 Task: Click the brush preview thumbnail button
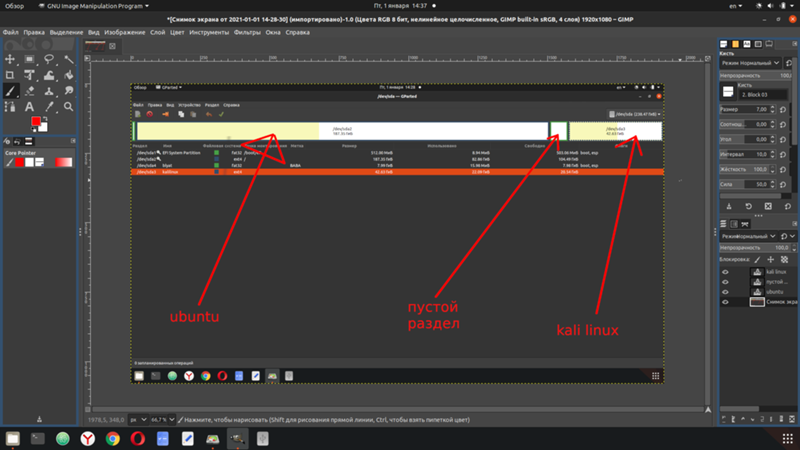pyautogui.click(x=728, y=92)
